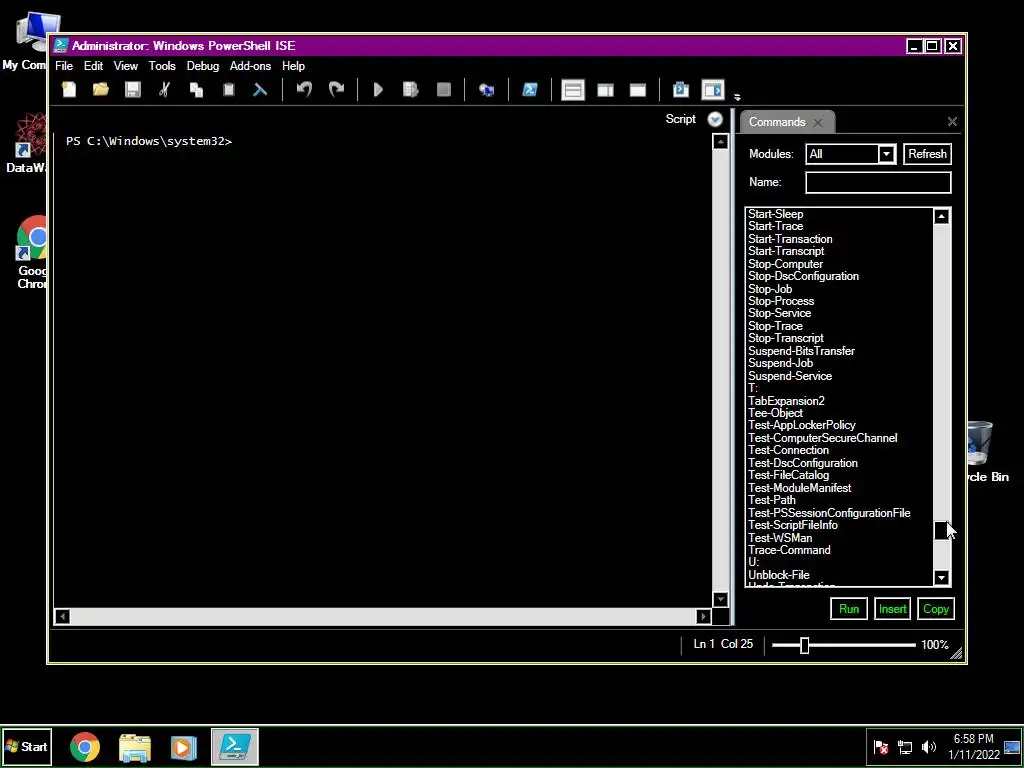Screen dimensions: 1024x768
Task: Open the View menu
Action: [125, 66]
